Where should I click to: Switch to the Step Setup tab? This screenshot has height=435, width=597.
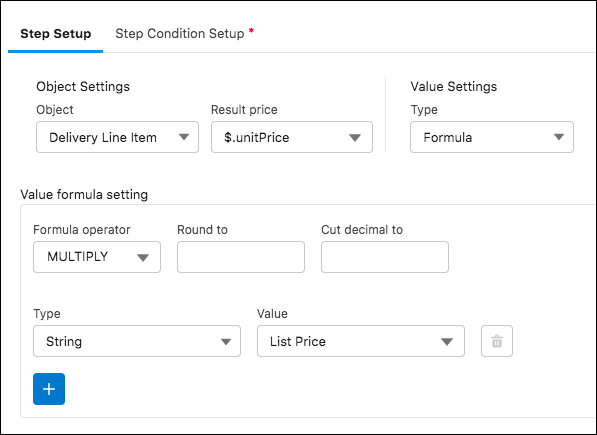click(x=56, y=34)
